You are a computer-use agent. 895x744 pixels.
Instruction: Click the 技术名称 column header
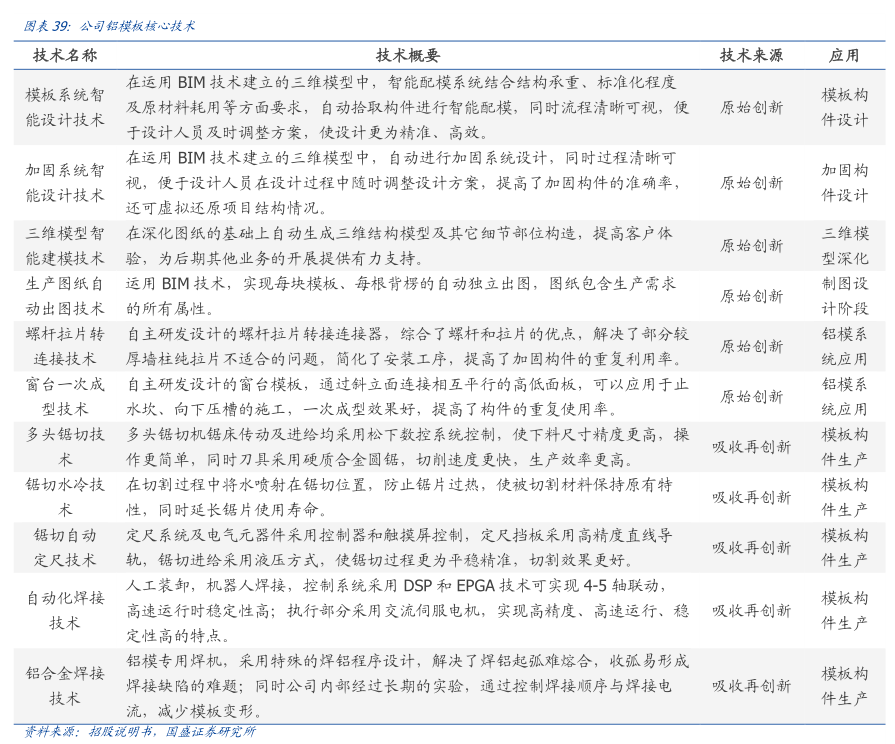click(x=65, y=56)
